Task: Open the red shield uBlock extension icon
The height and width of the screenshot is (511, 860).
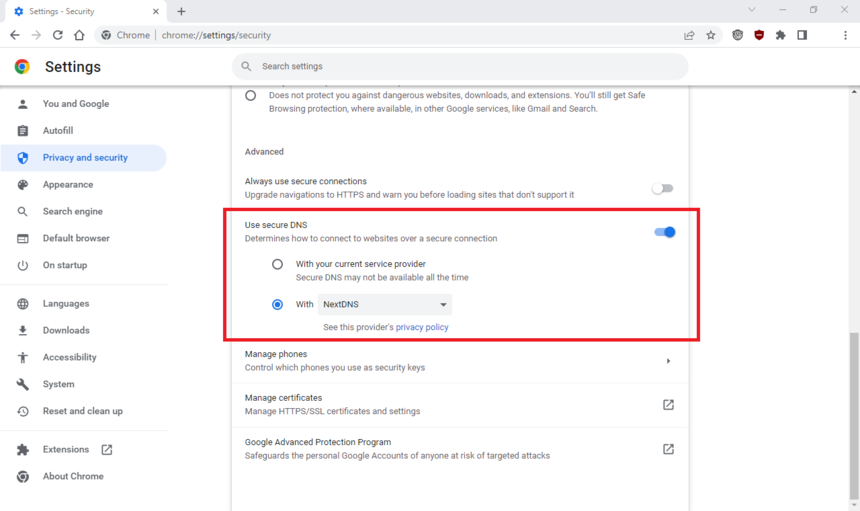Action: pyautogui.click(x=759, y=35)
